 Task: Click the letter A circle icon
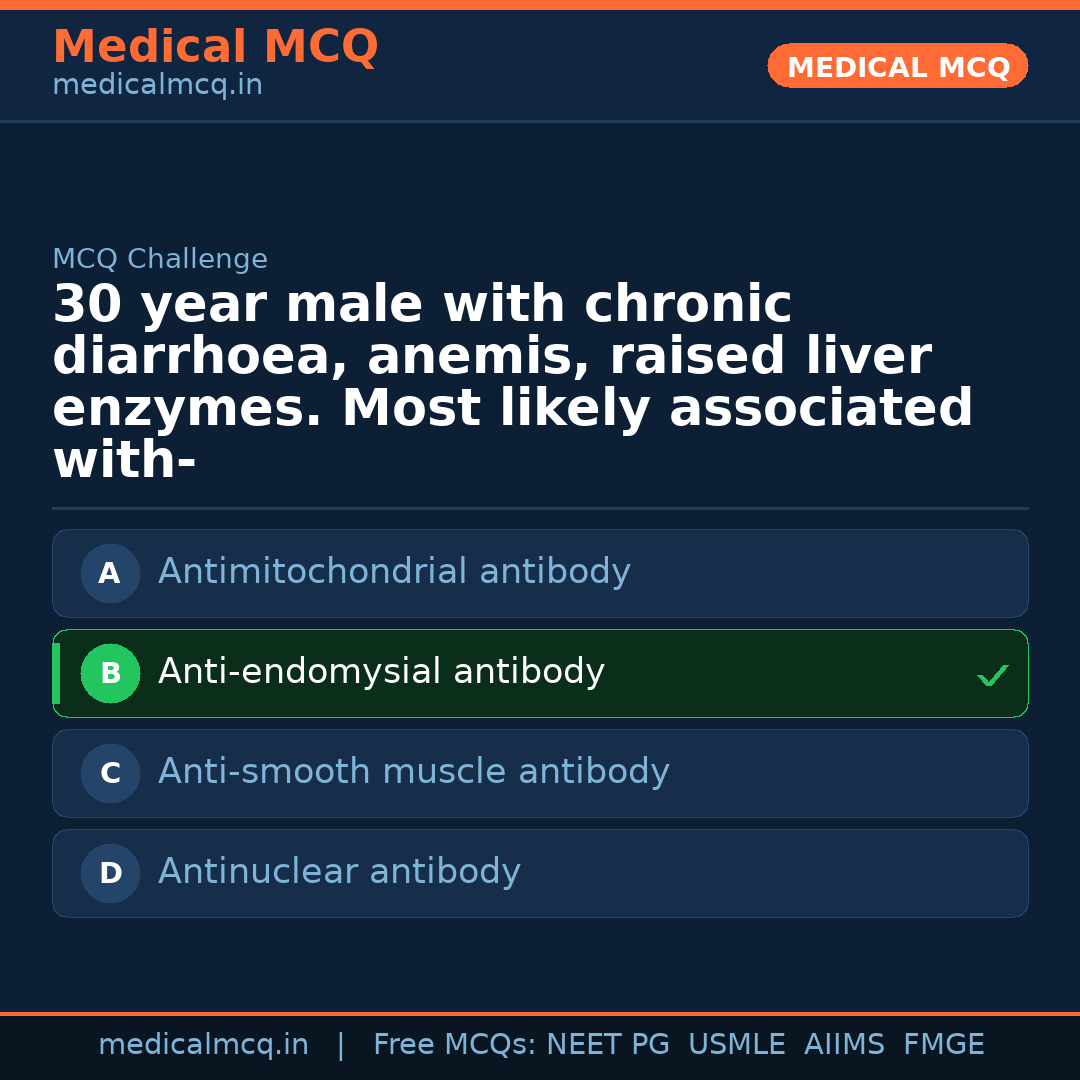pos(110,574)
